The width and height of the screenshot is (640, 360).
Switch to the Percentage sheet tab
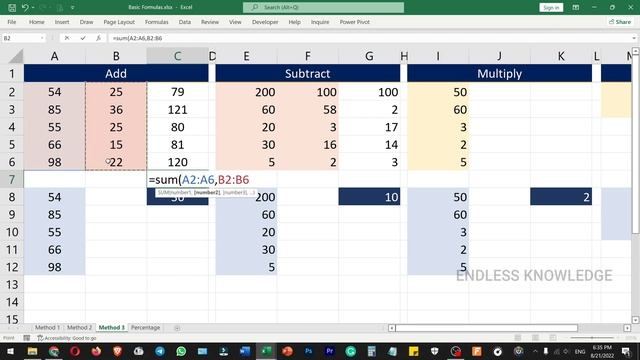[145, 327]
